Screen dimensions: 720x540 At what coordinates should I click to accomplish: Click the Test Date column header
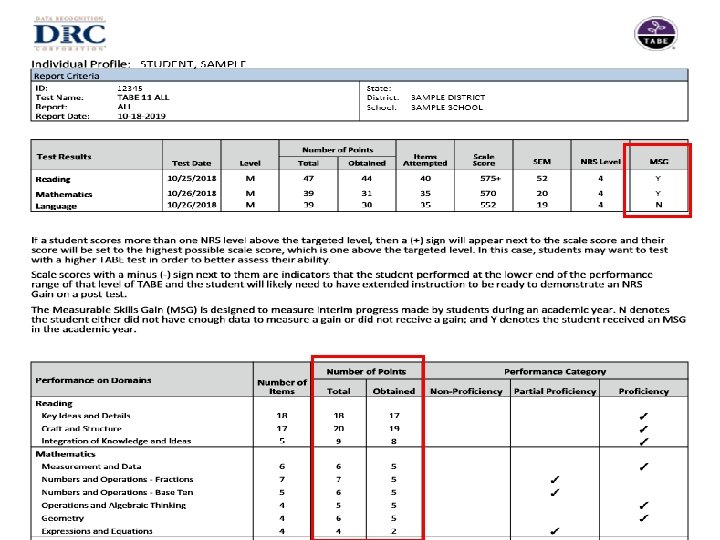point(191,163)
